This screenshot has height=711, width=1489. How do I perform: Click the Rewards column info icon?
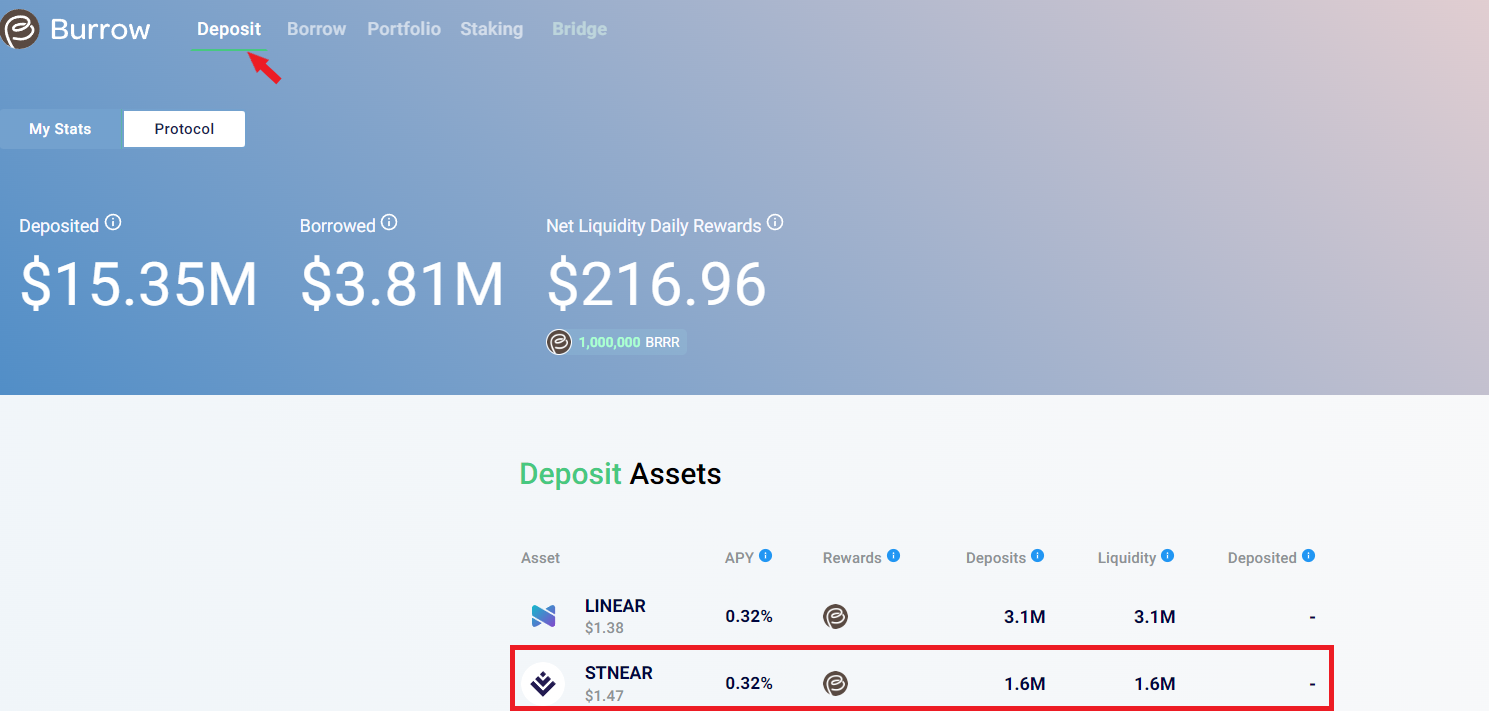(x=894, y=555)
